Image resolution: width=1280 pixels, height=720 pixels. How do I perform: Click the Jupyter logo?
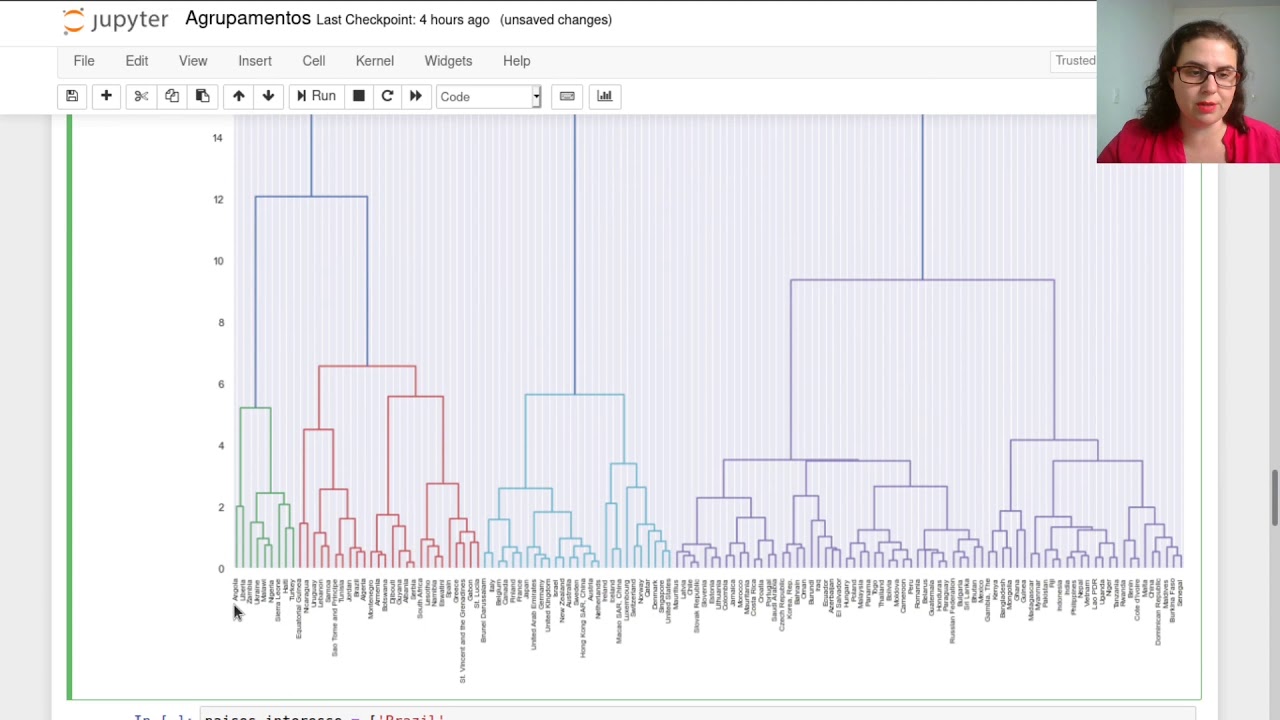tap(115, 20)
